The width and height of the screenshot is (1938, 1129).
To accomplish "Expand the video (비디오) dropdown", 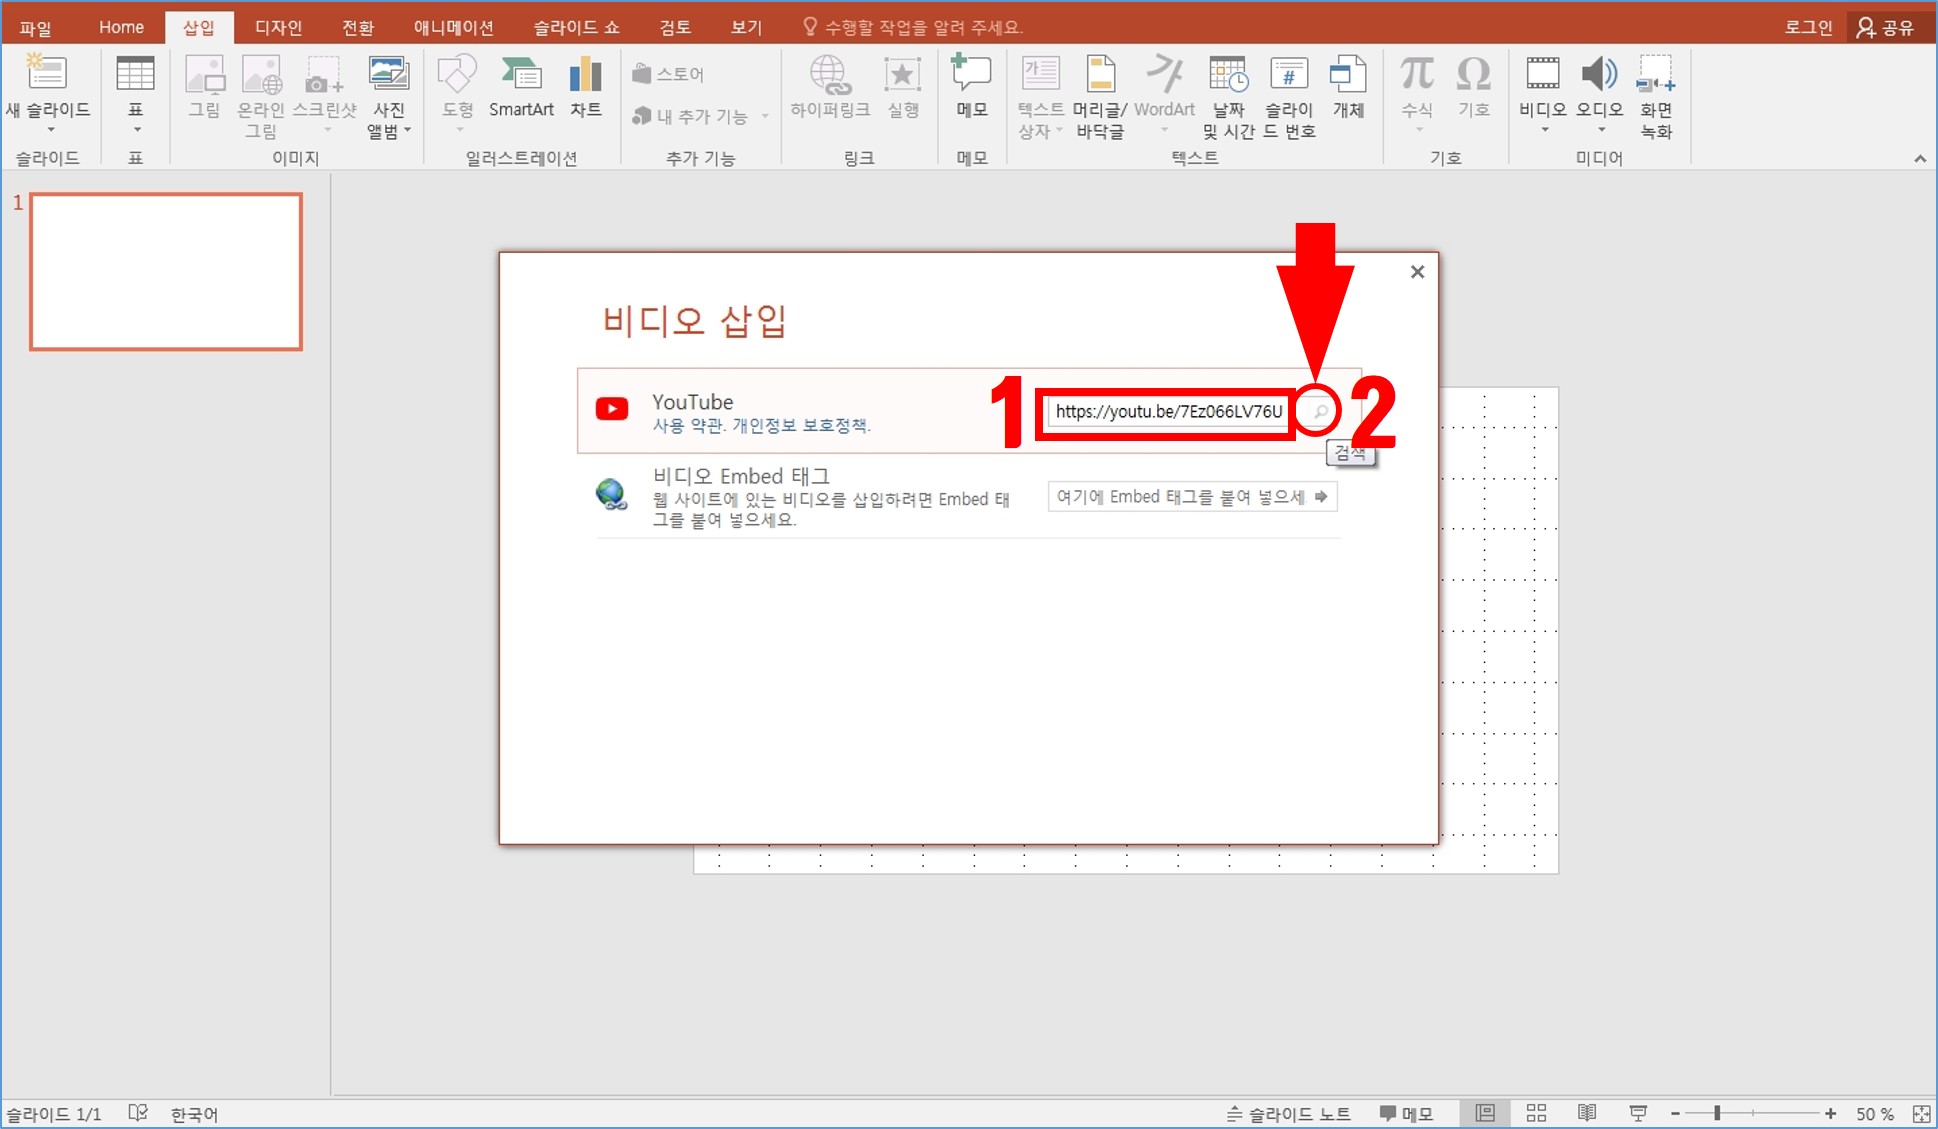I will pos(1544,131).
